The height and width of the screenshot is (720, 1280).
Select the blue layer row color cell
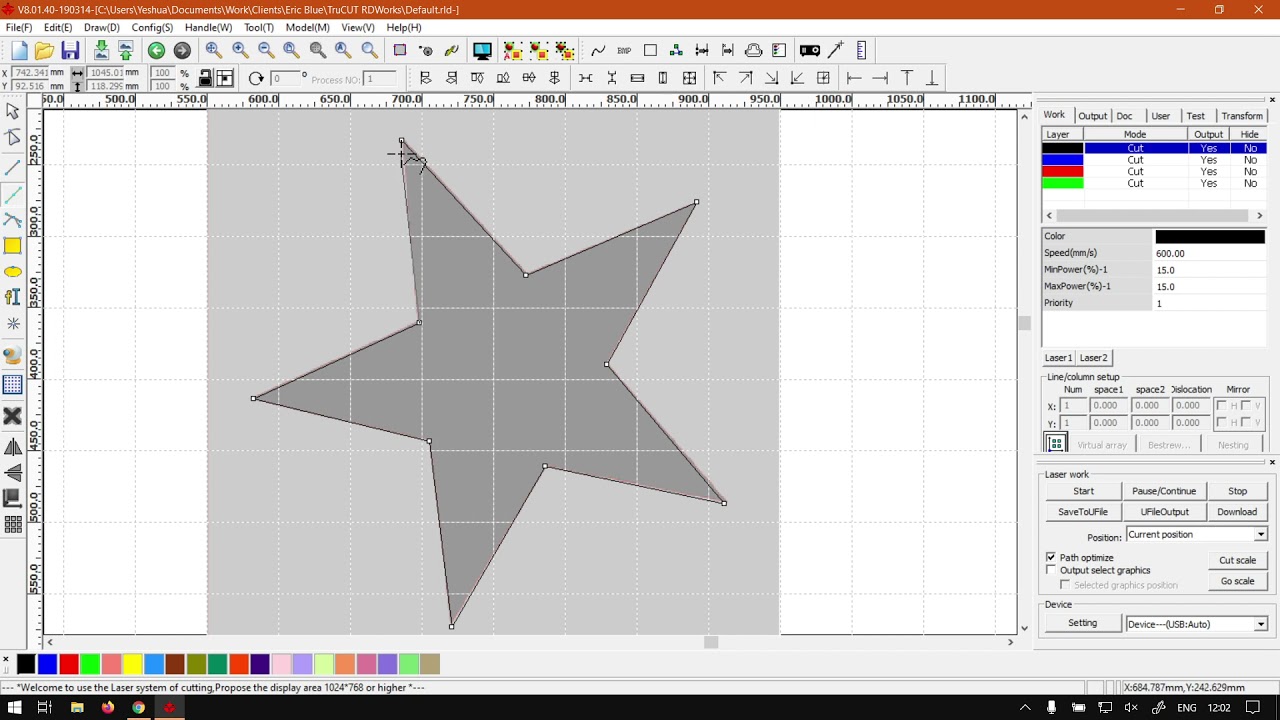pyautogui.click(x=1063, y=160)
